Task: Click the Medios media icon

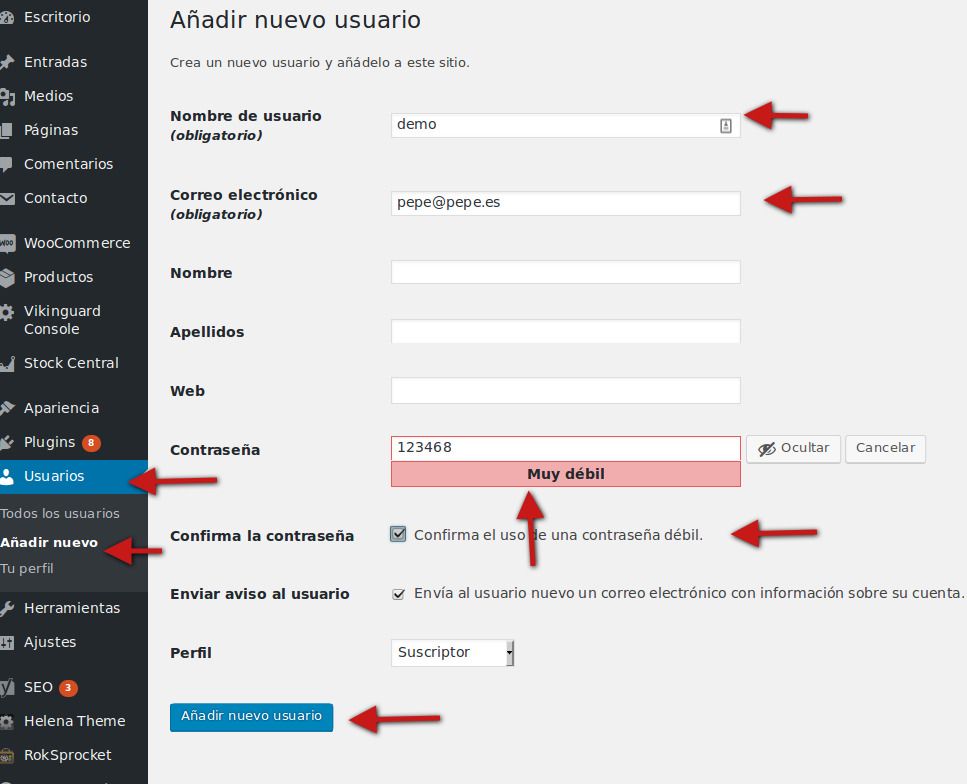Action: 7,96
